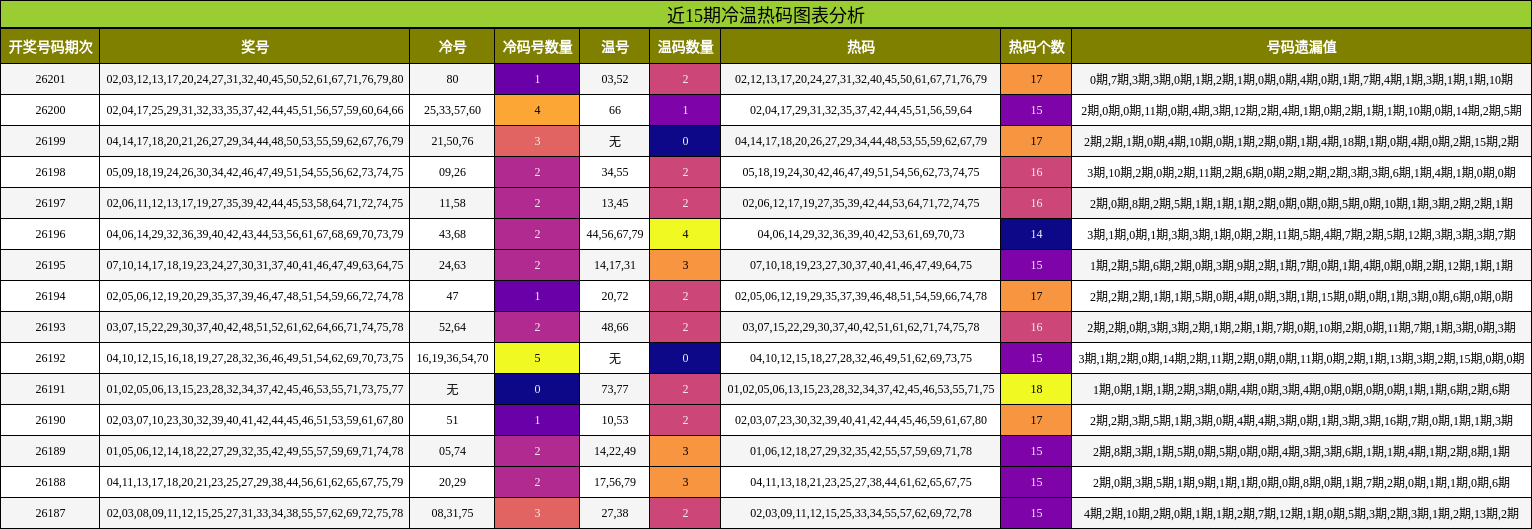The image size is (1532, 529).
Task: Click yellow hot count 18 in row 26191
Action: click(1036, 389)
